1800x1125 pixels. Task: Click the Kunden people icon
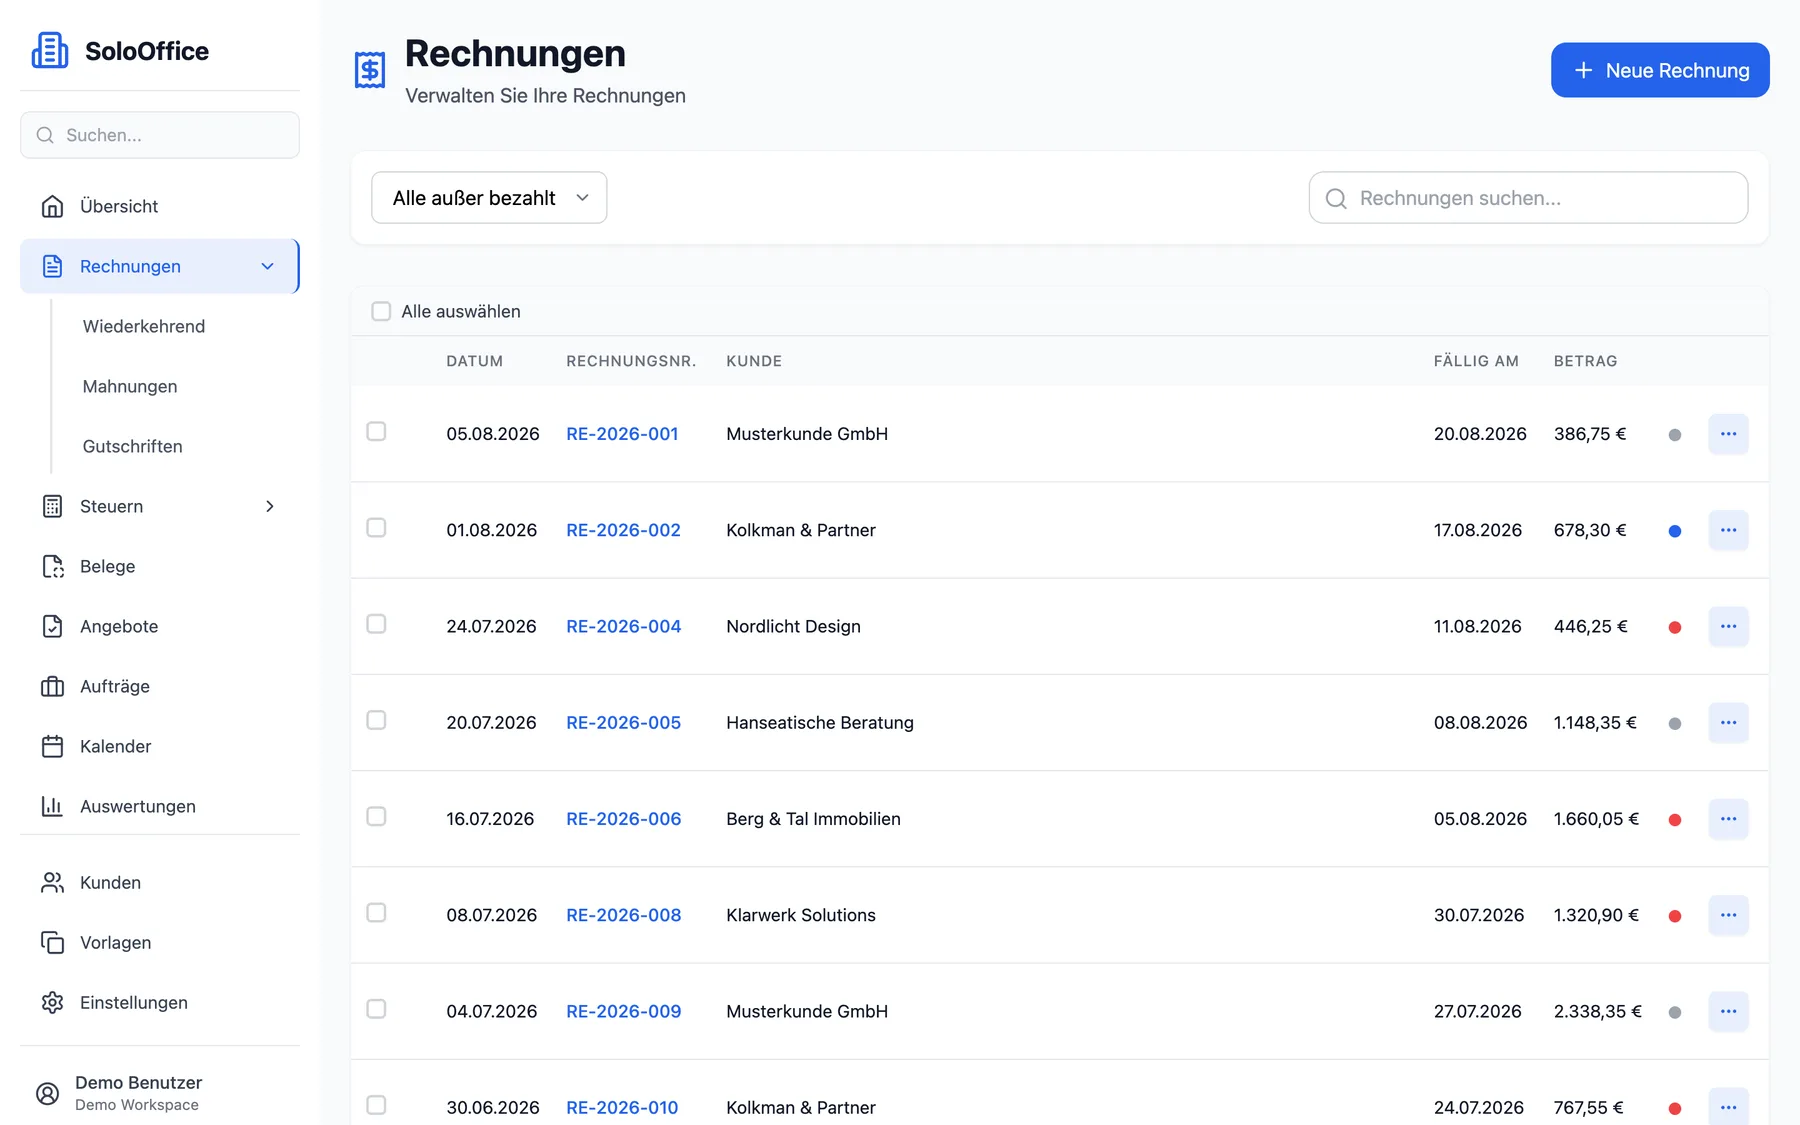[52, 882]
